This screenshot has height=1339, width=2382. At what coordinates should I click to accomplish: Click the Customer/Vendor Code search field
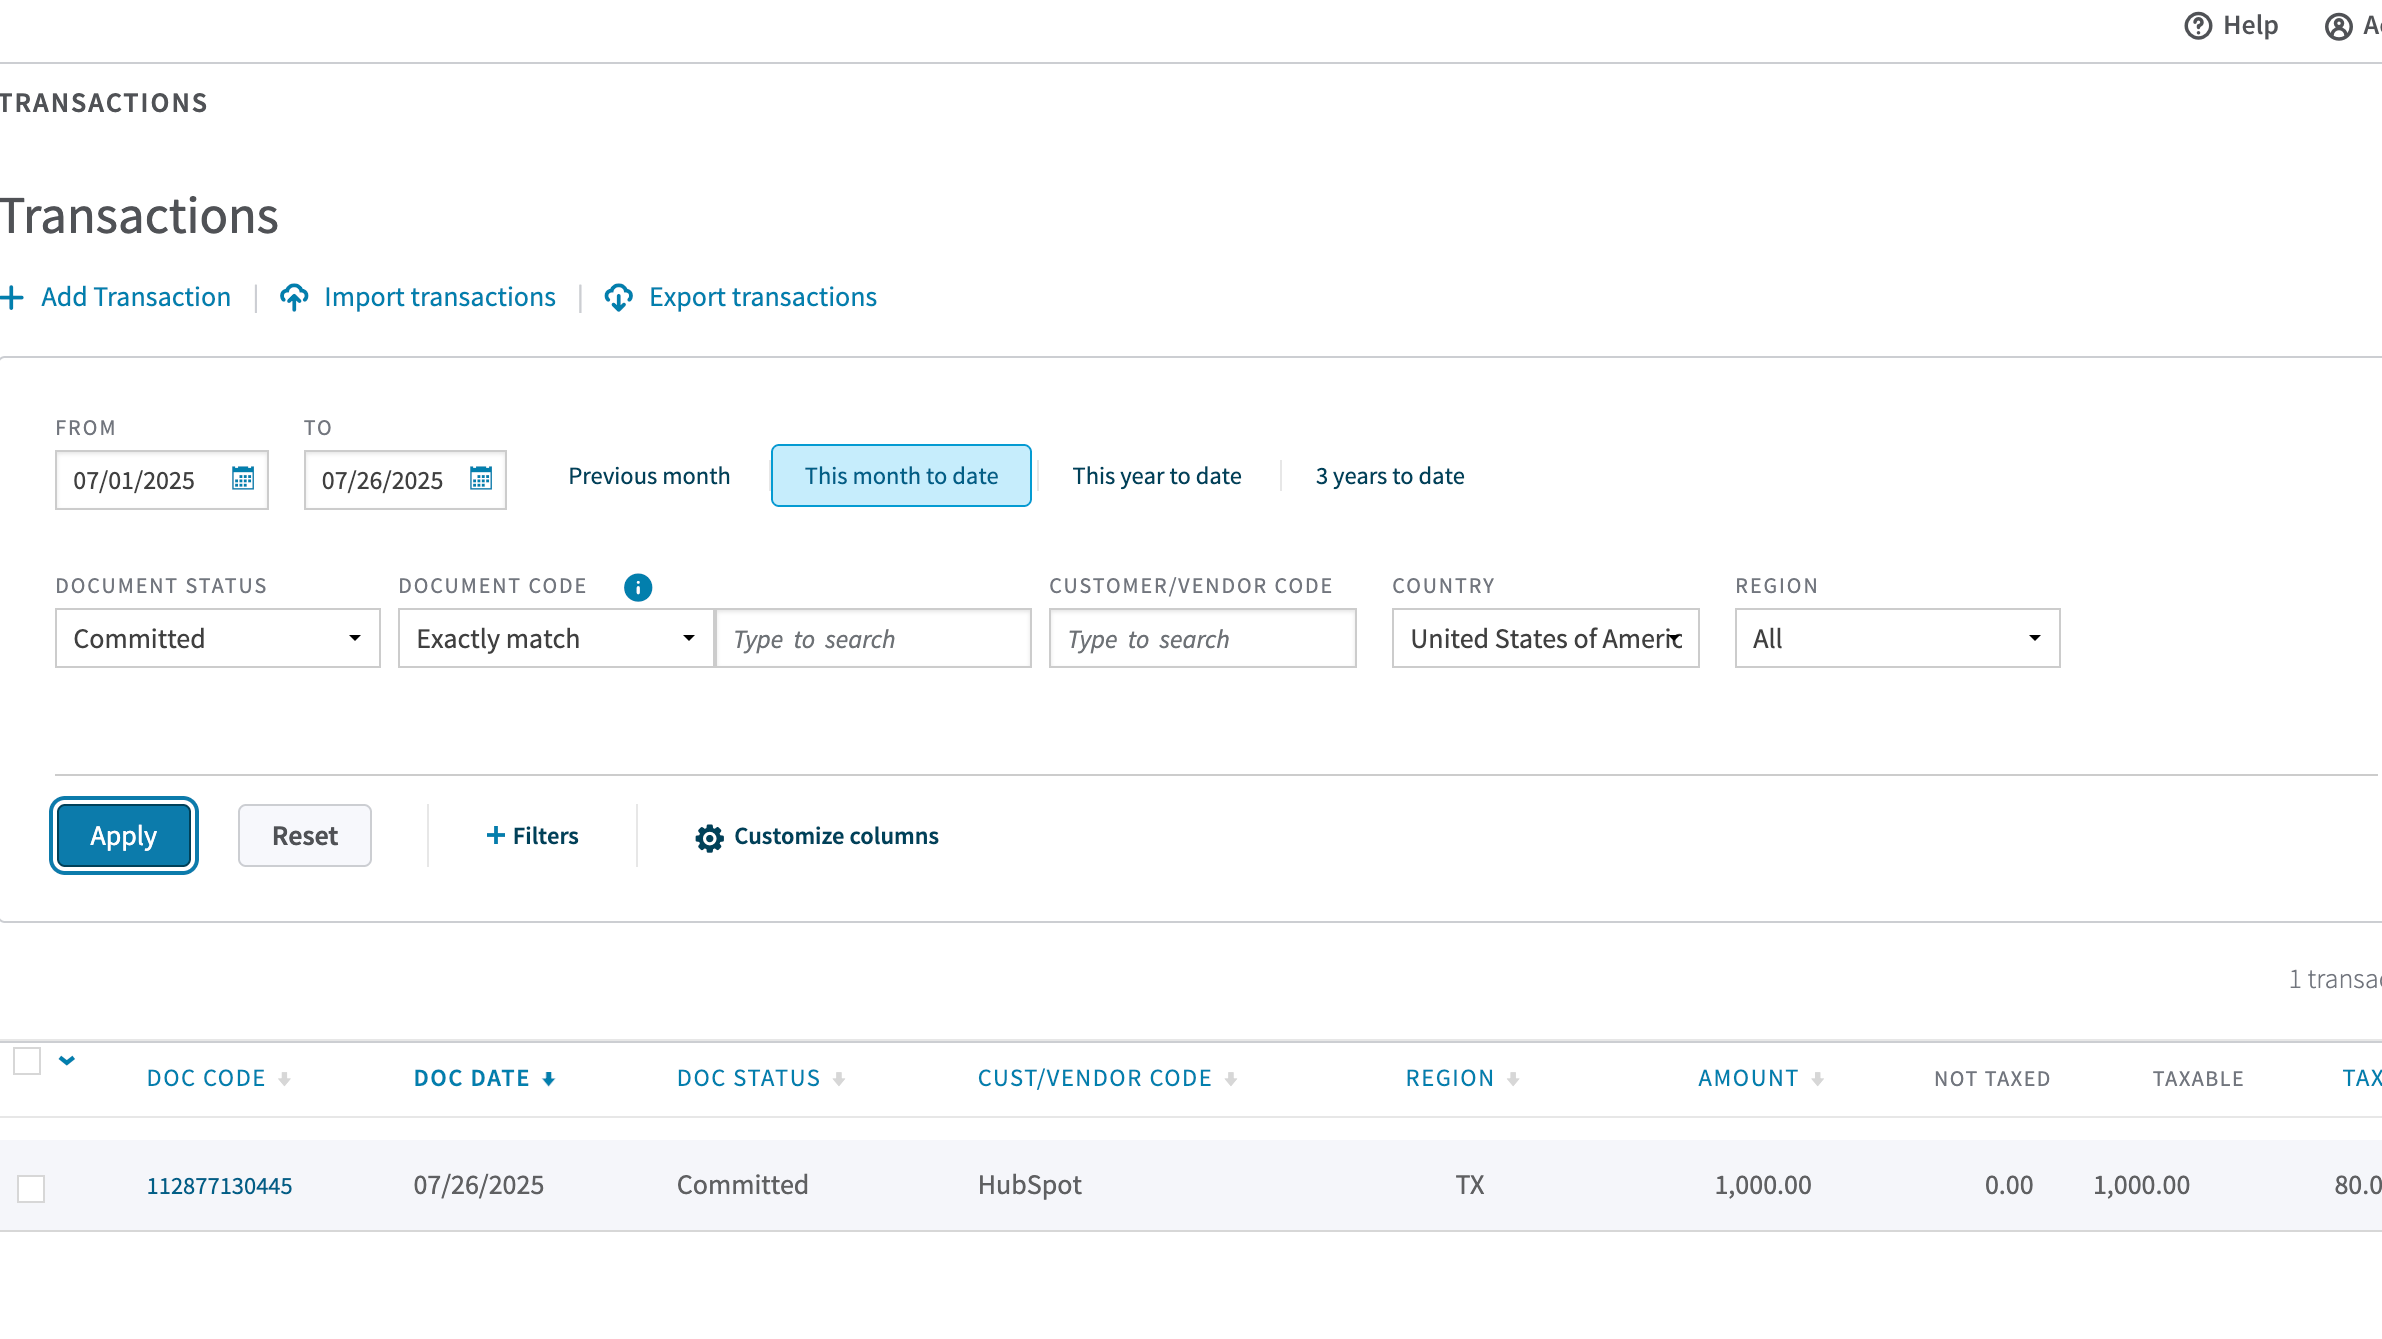coord(1202,639)
